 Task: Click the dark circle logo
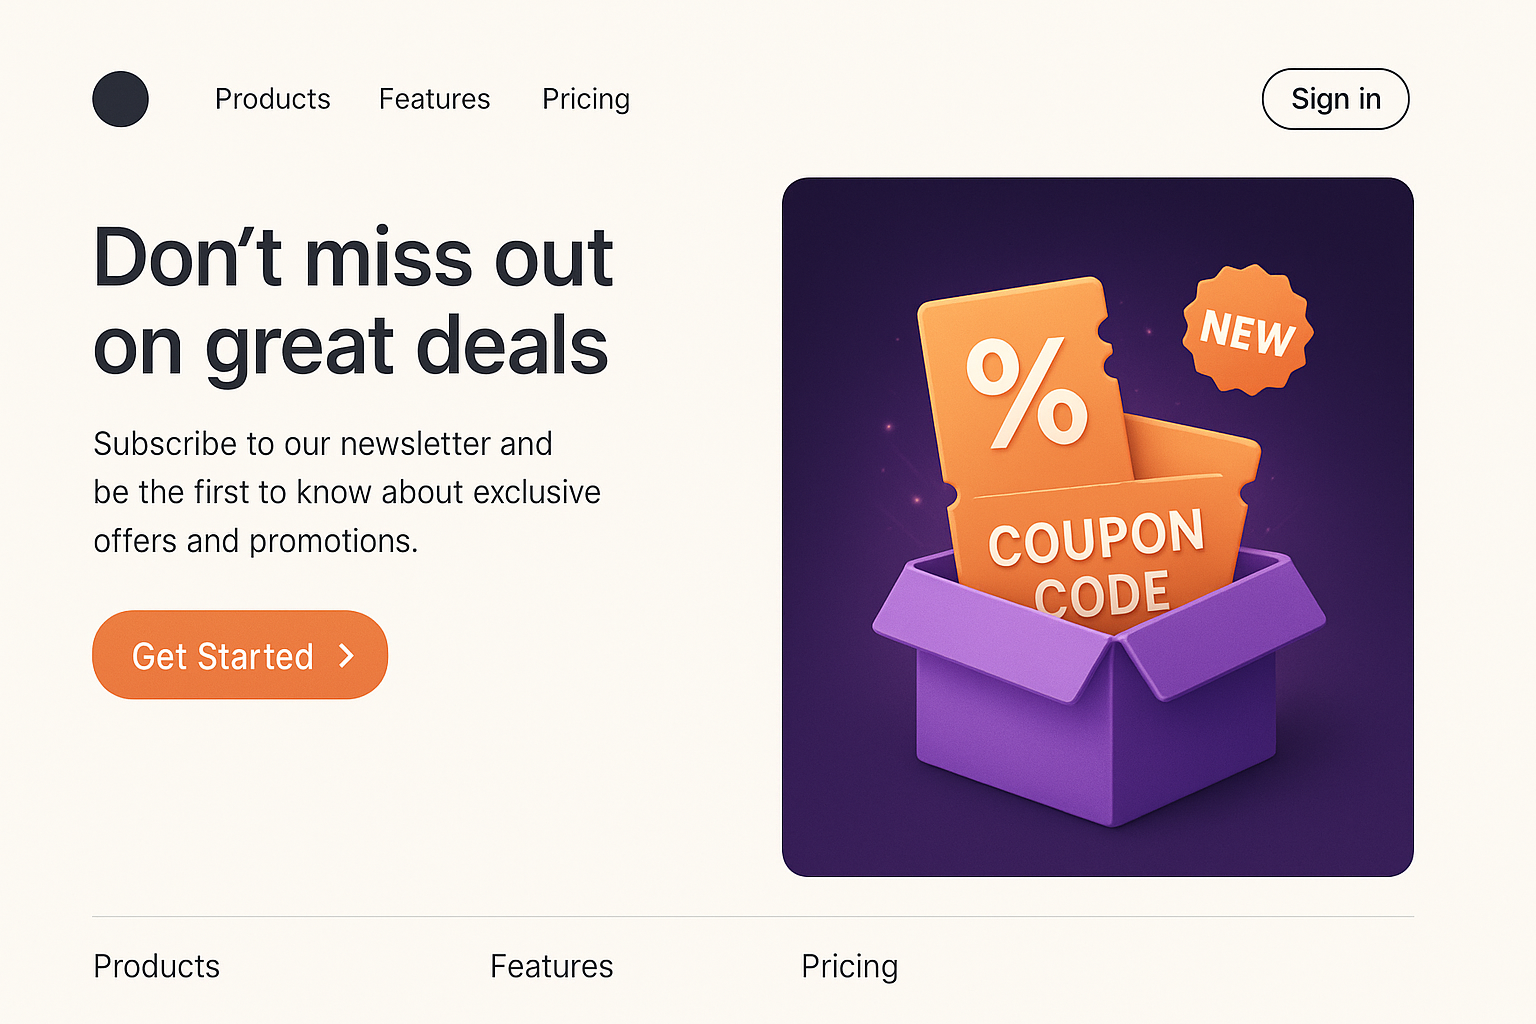coord(120,99)
